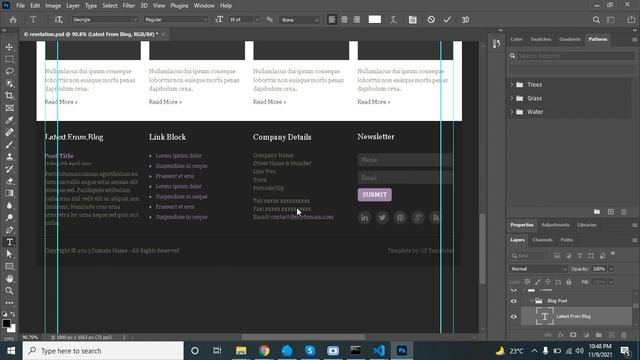
Task: Open anti-aliasing dropdown None
Action: [299, 20]
